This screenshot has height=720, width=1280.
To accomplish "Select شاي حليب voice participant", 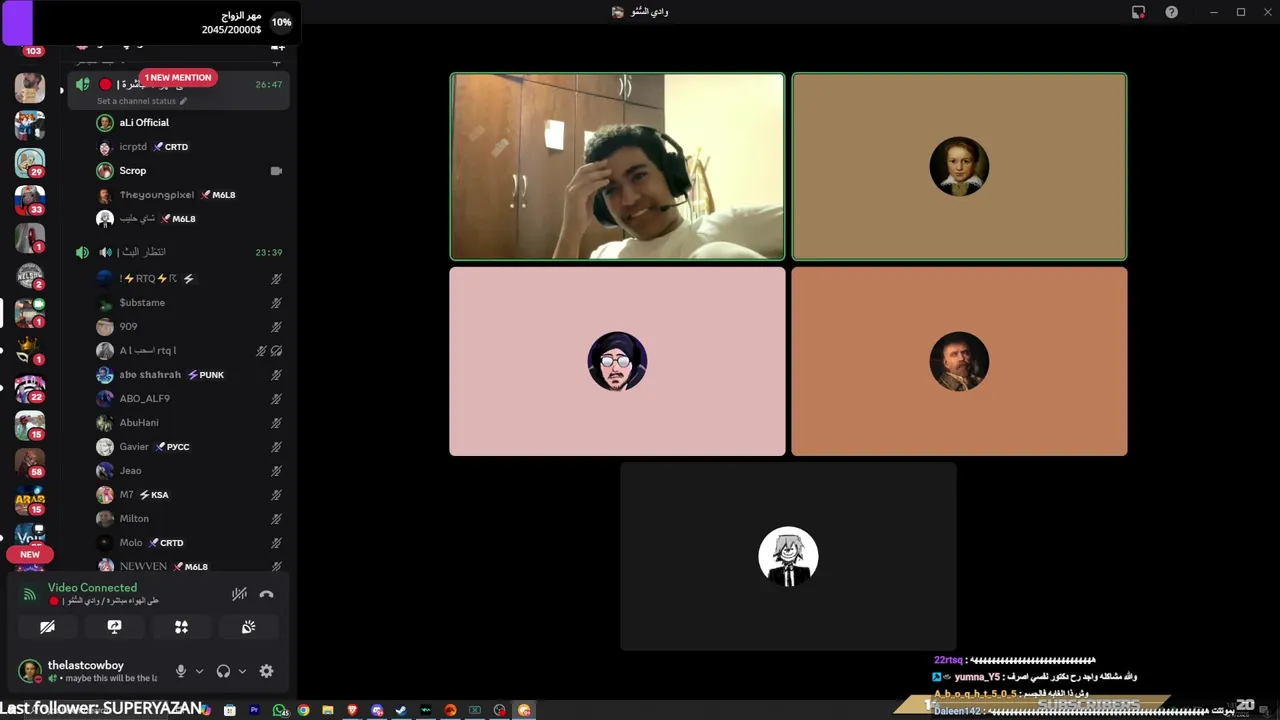I will click(x=180, y=219).
